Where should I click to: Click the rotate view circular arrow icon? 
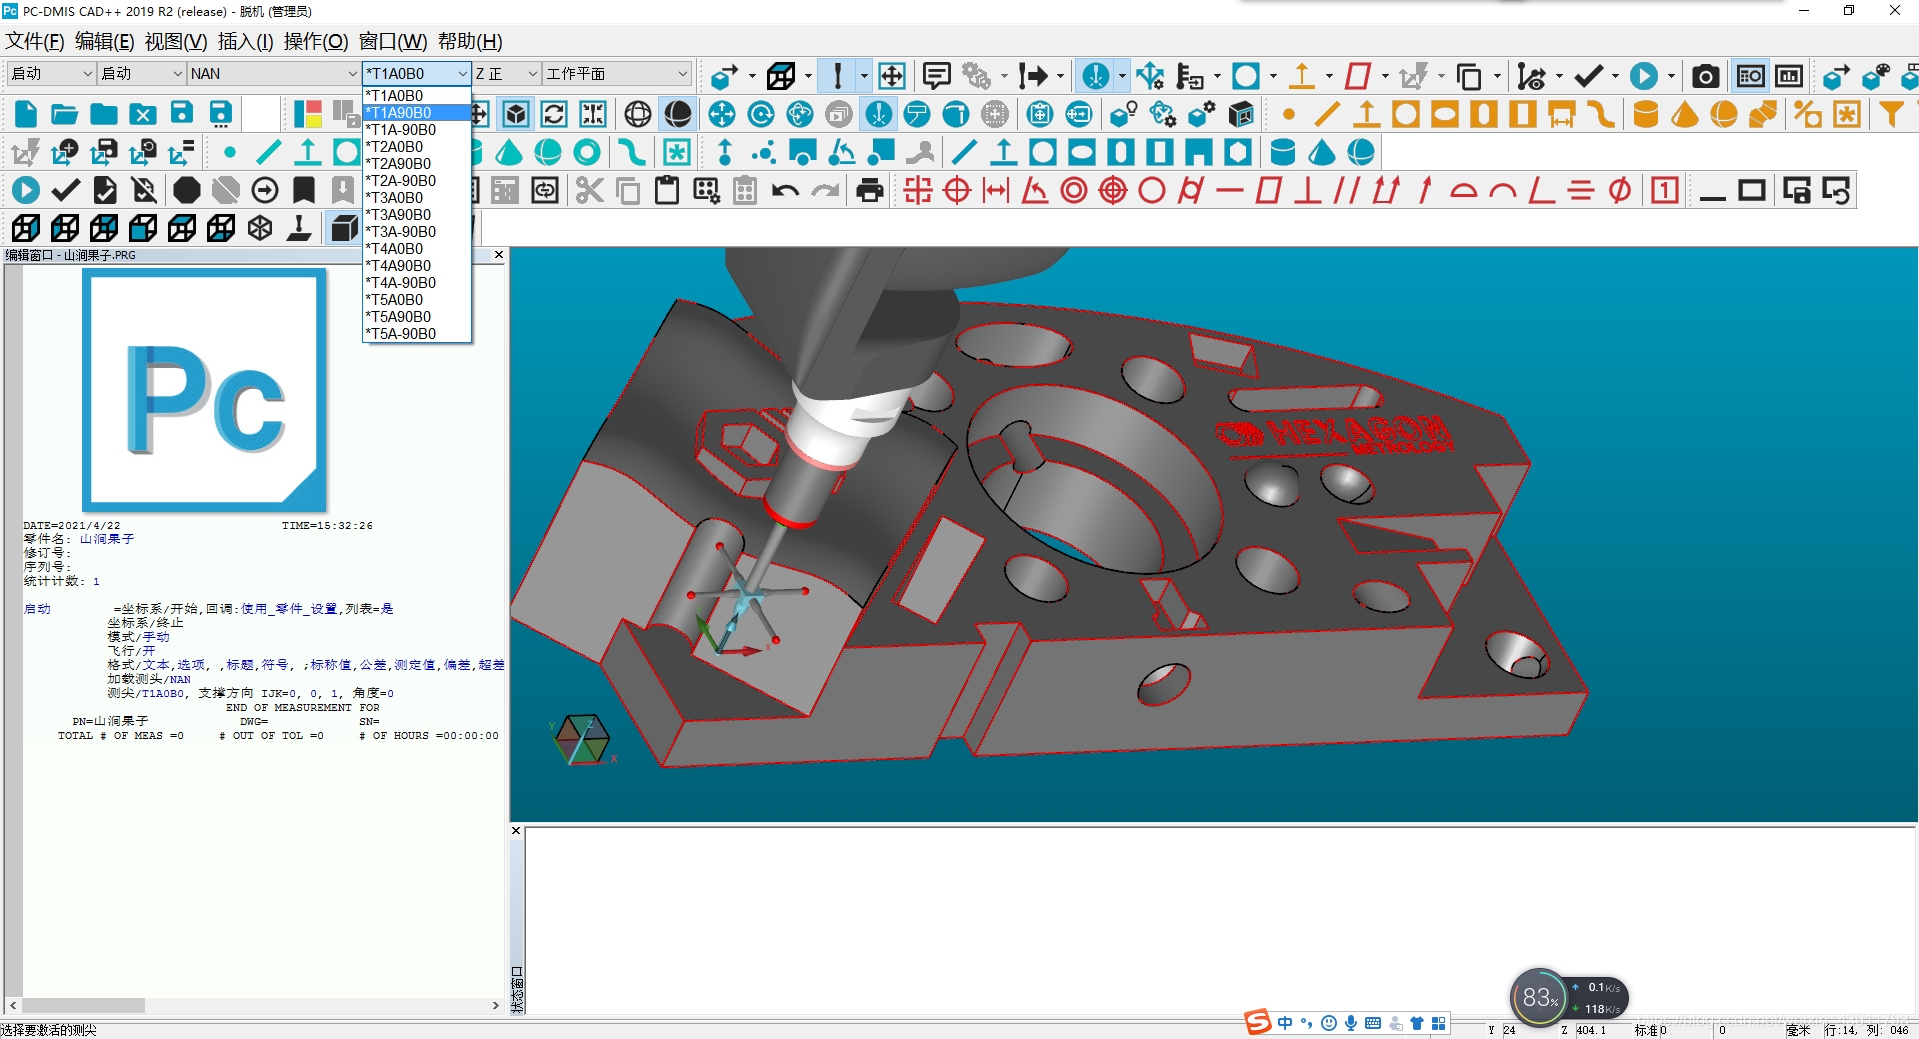pyautogui.click(x=761, y=114)
